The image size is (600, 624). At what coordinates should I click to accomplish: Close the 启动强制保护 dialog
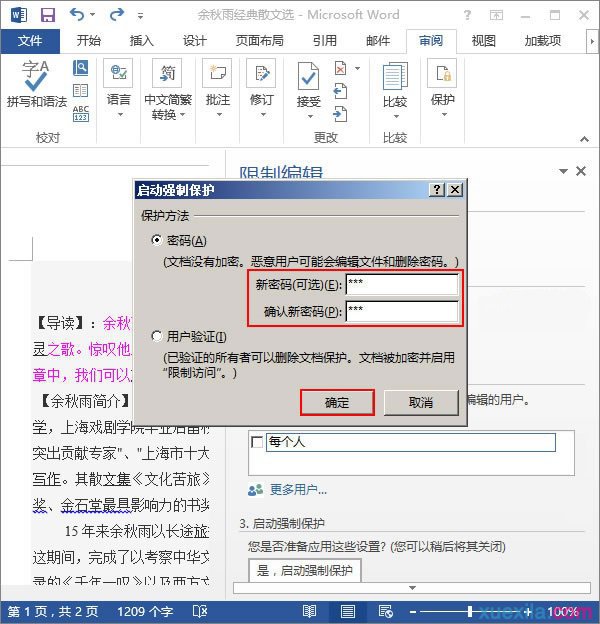454,190
